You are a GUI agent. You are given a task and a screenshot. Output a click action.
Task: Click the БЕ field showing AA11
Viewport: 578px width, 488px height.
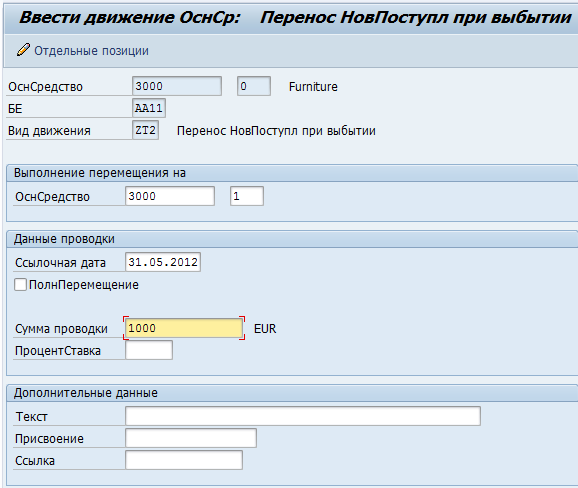(149, 108)
